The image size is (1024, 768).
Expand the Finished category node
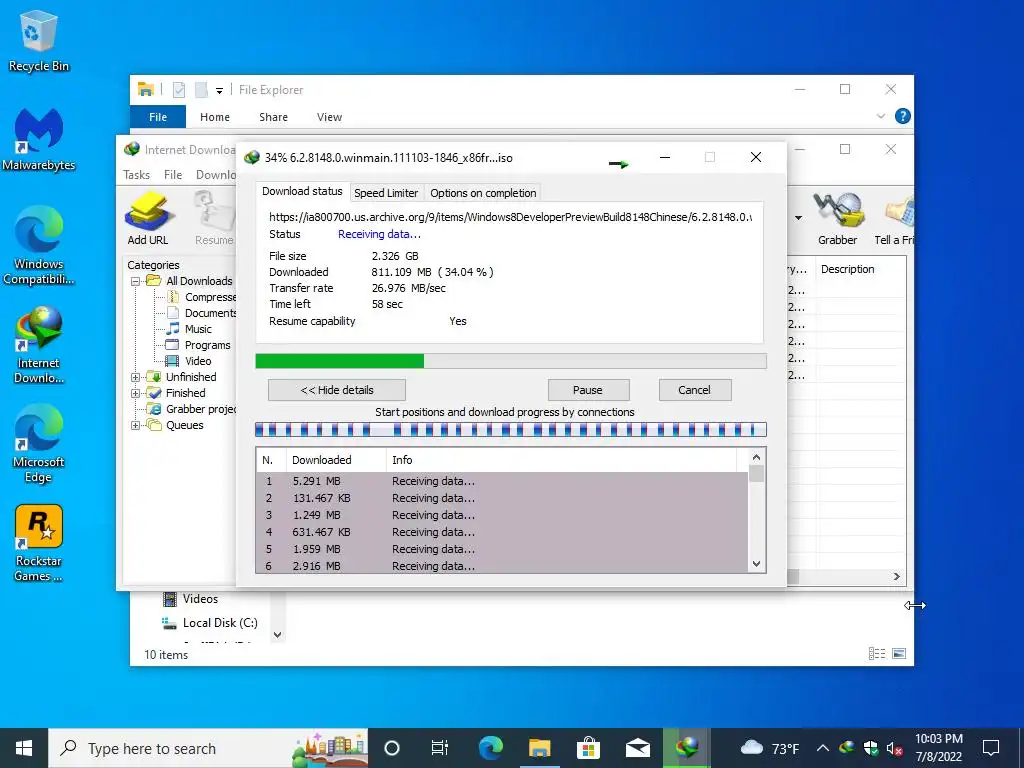pos(135,393)
